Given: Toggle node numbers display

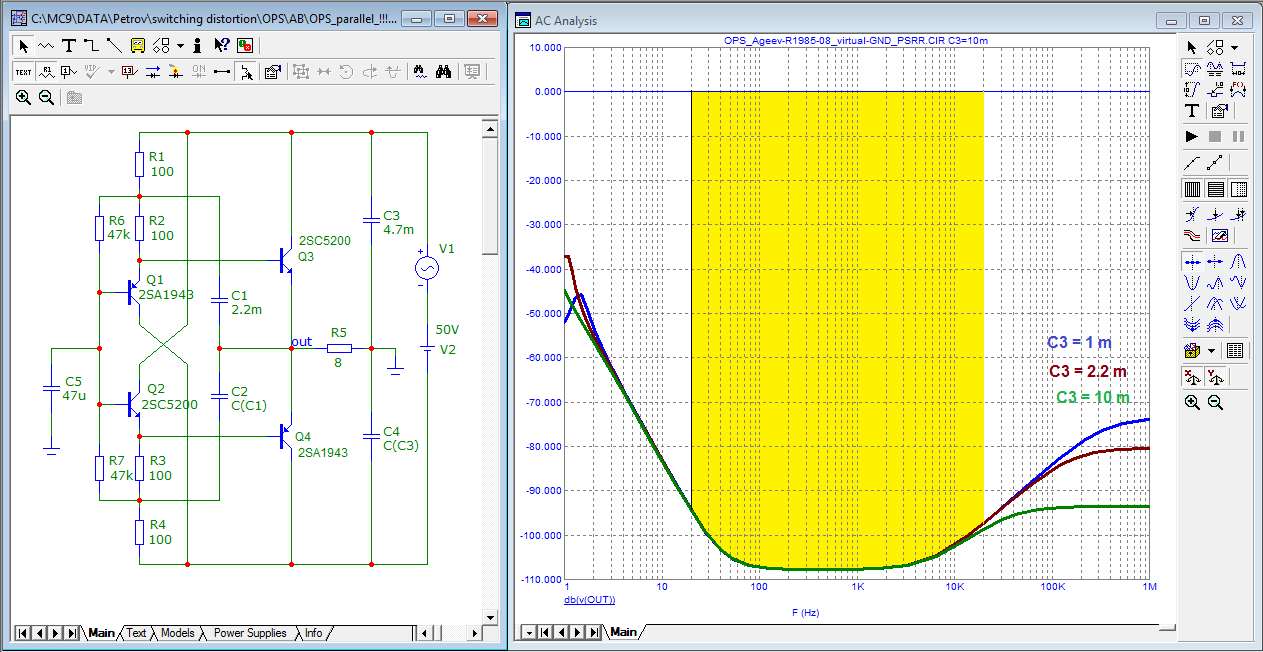Looking at the screenshot, I should pyautogui.click(x=67, y=71).
